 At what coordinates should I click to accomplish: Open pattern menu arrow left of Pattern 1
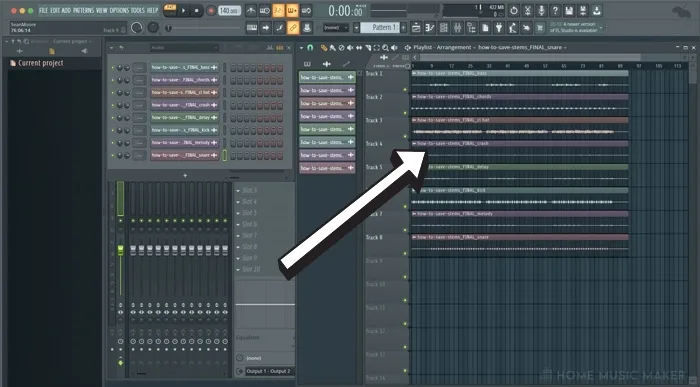click(x=356, y=28)
